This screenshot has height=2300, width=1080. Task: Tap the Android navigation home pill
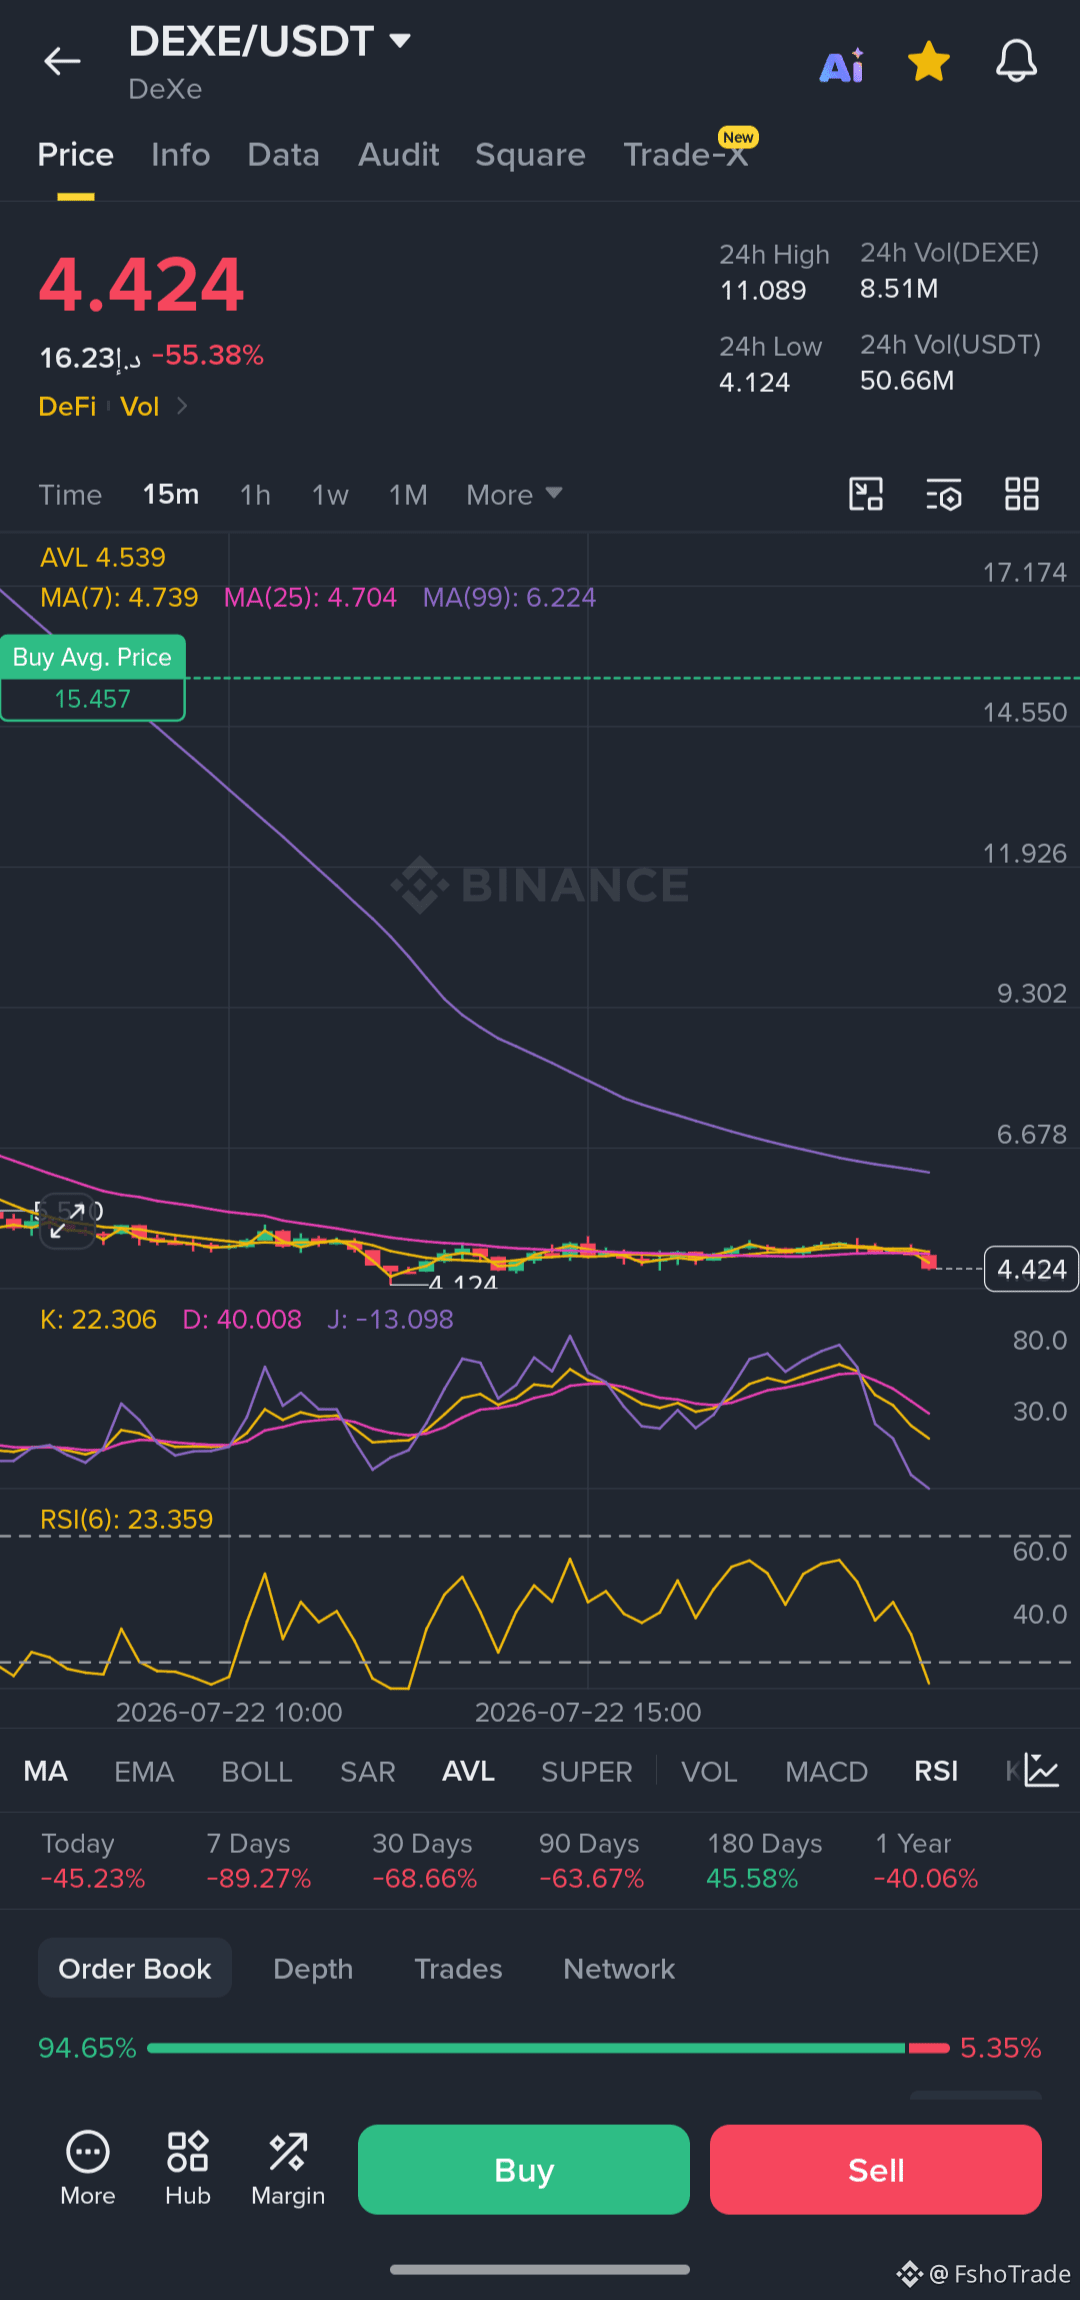coord(540,2269)
